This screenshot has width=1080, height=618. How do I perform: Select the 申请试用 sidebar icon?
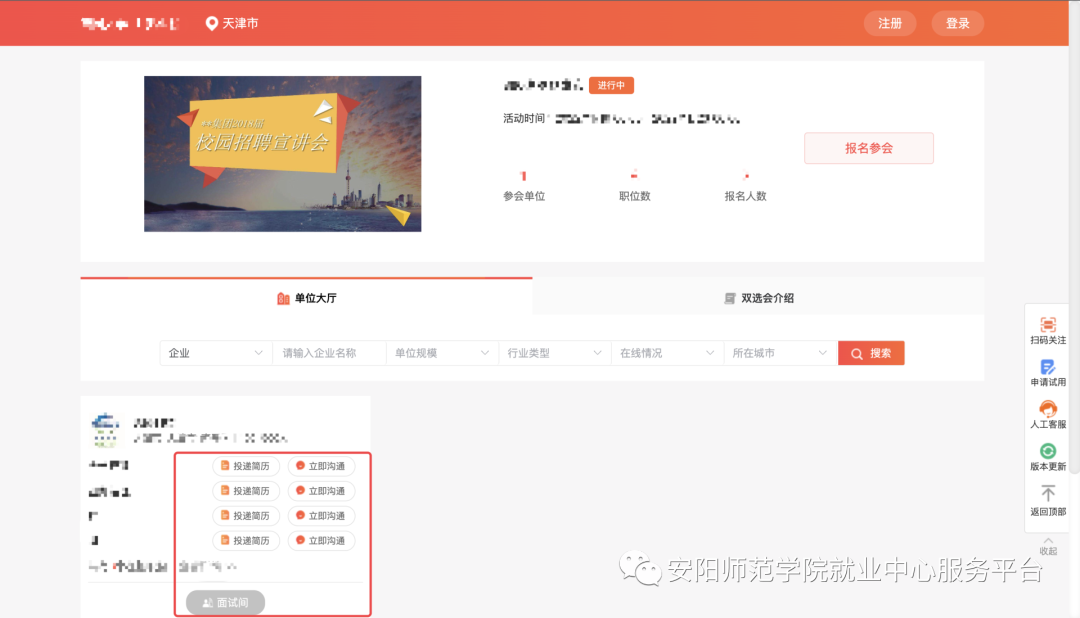click(x=1047, y=367)
